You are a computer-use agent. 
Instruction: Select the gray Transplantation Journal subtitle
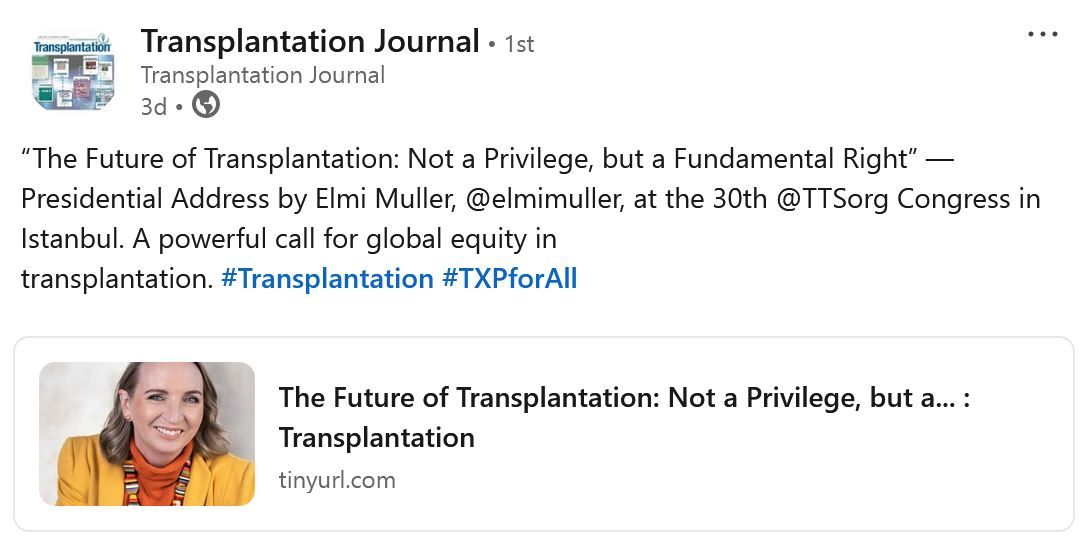(x=263, y=75)
